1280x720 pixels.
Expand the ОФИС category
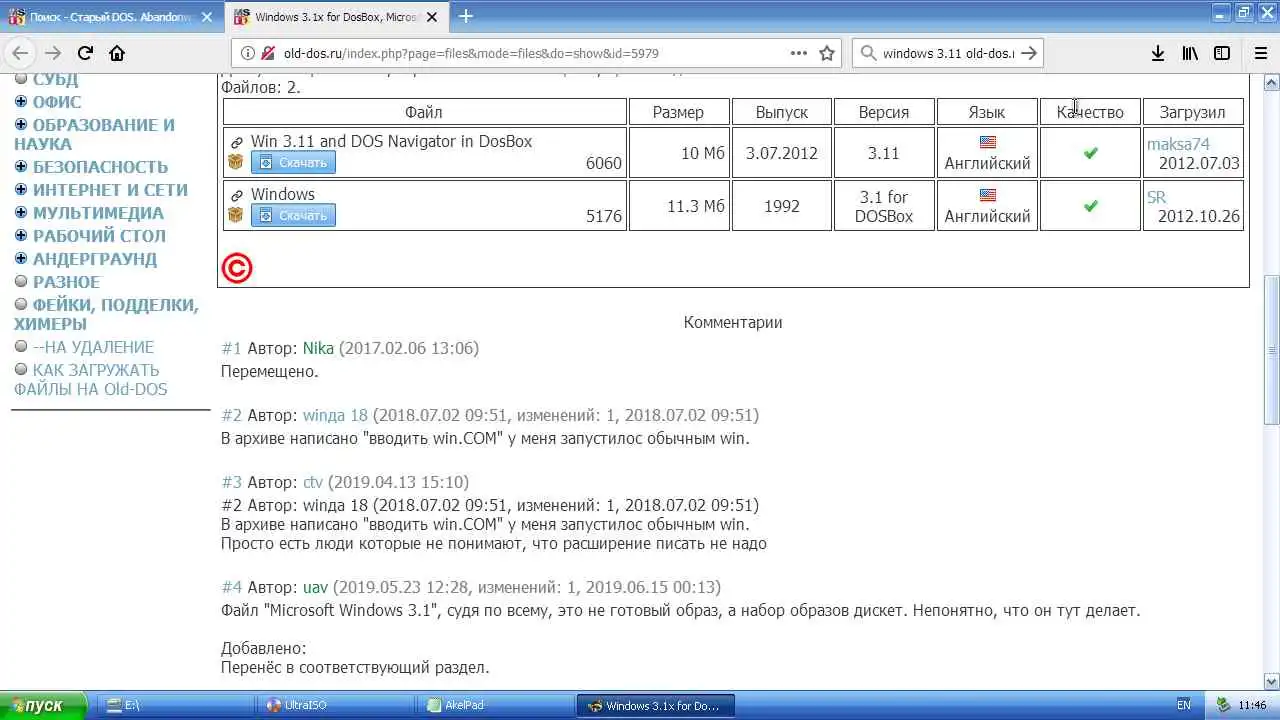(21, 102)
